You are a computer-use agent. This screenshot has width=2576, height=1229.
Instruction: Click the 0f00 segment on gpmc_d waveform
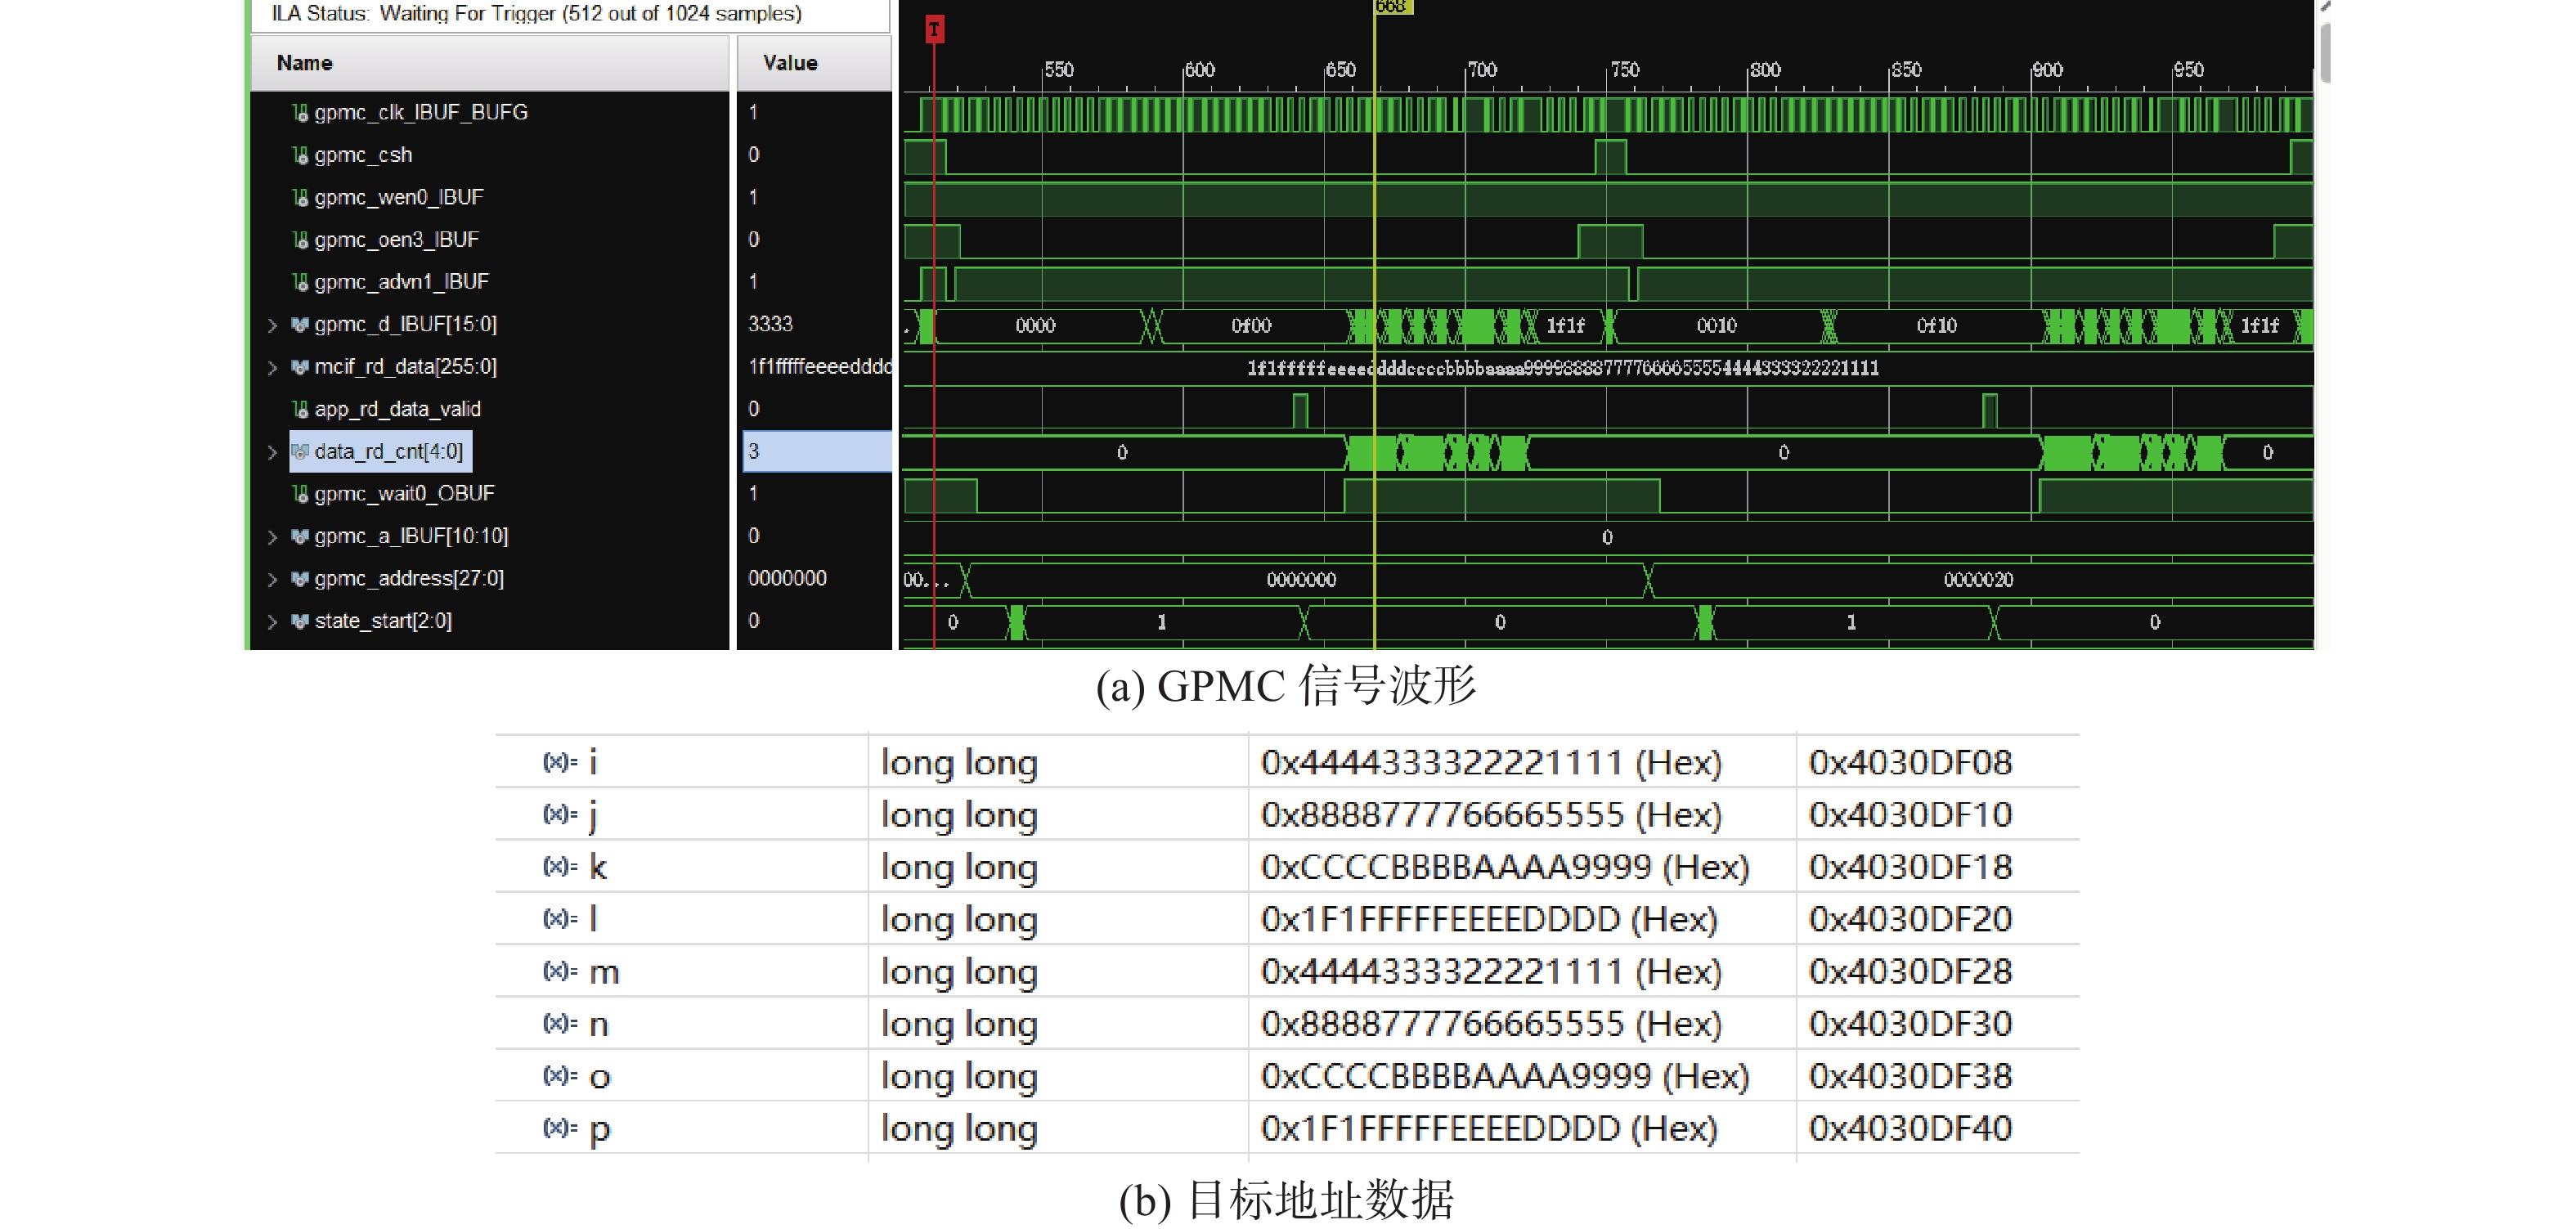1251,326
